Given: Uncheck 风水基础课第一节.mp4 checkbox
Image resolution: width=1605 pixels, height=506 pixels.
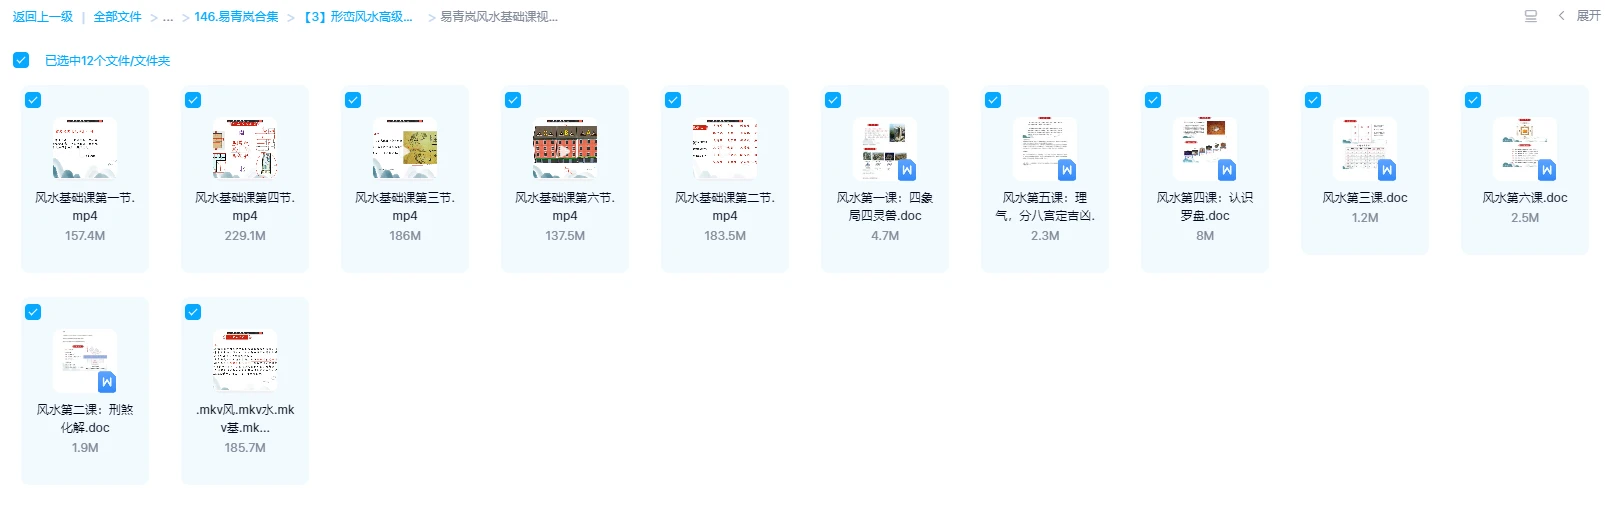Looking at the screenshot, I should [33, 100].
